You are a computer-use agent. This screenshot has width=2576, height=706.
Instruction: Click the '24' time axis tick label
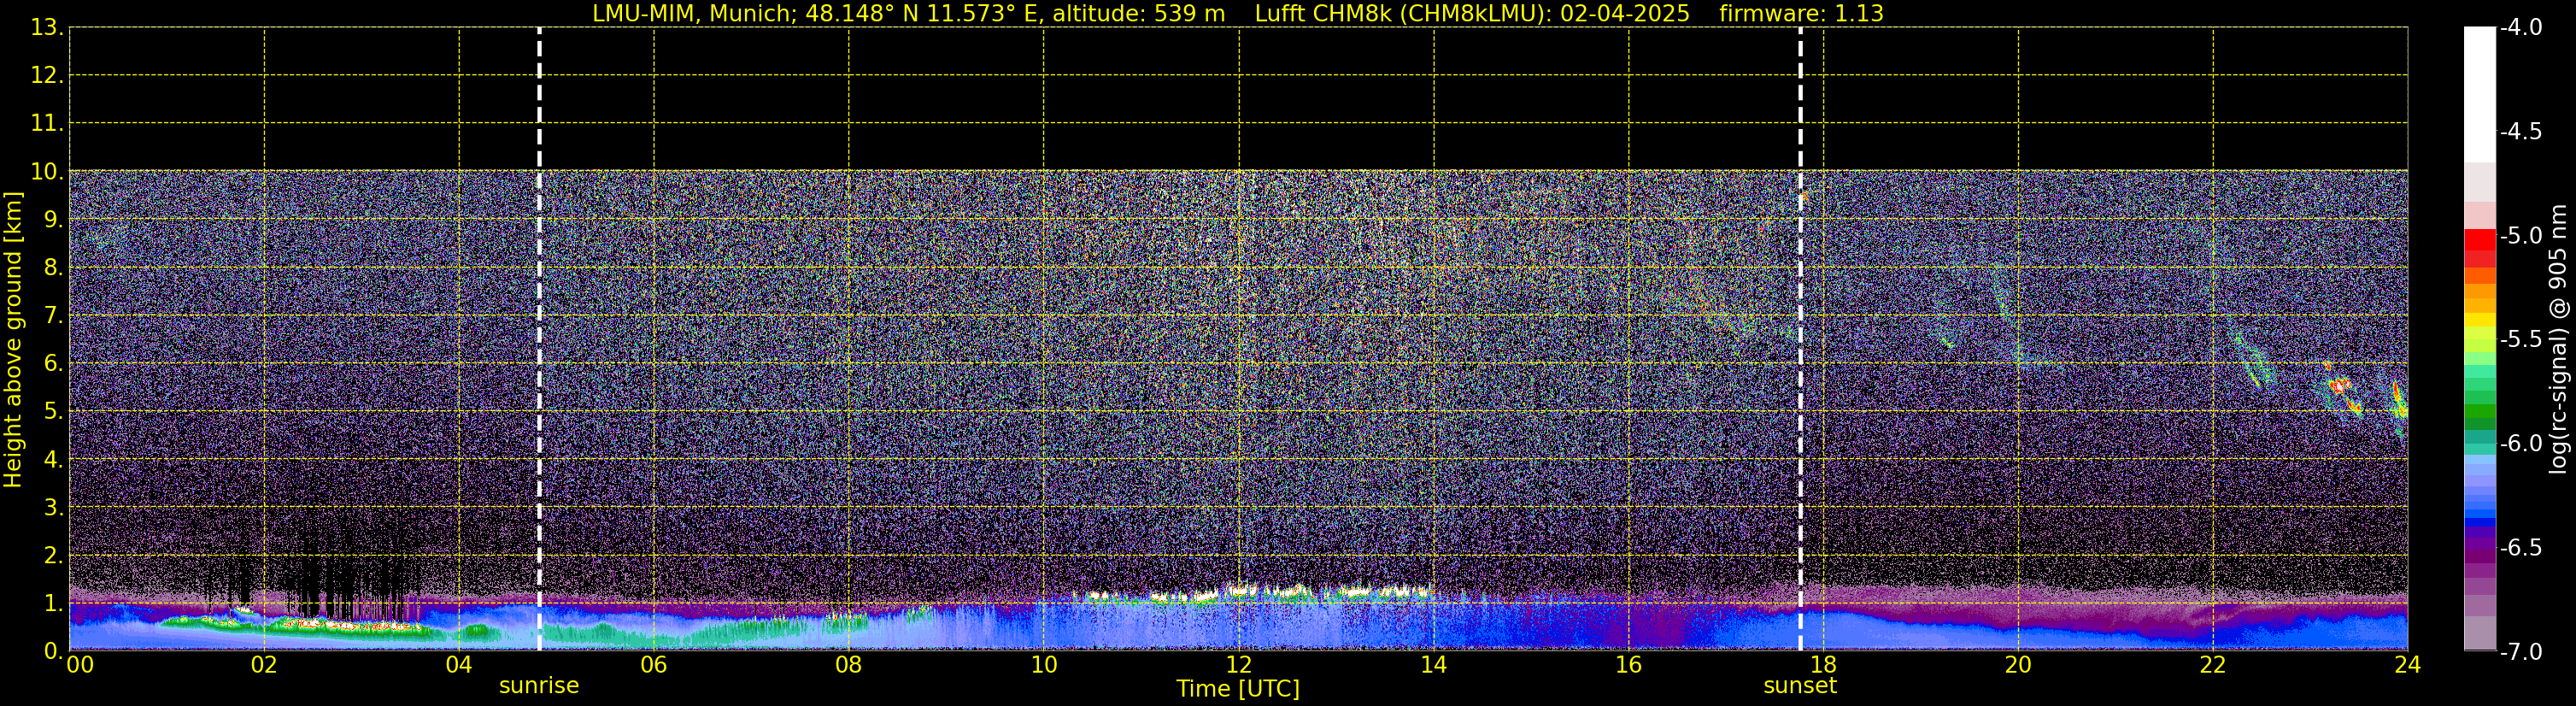pos(2407,665)
